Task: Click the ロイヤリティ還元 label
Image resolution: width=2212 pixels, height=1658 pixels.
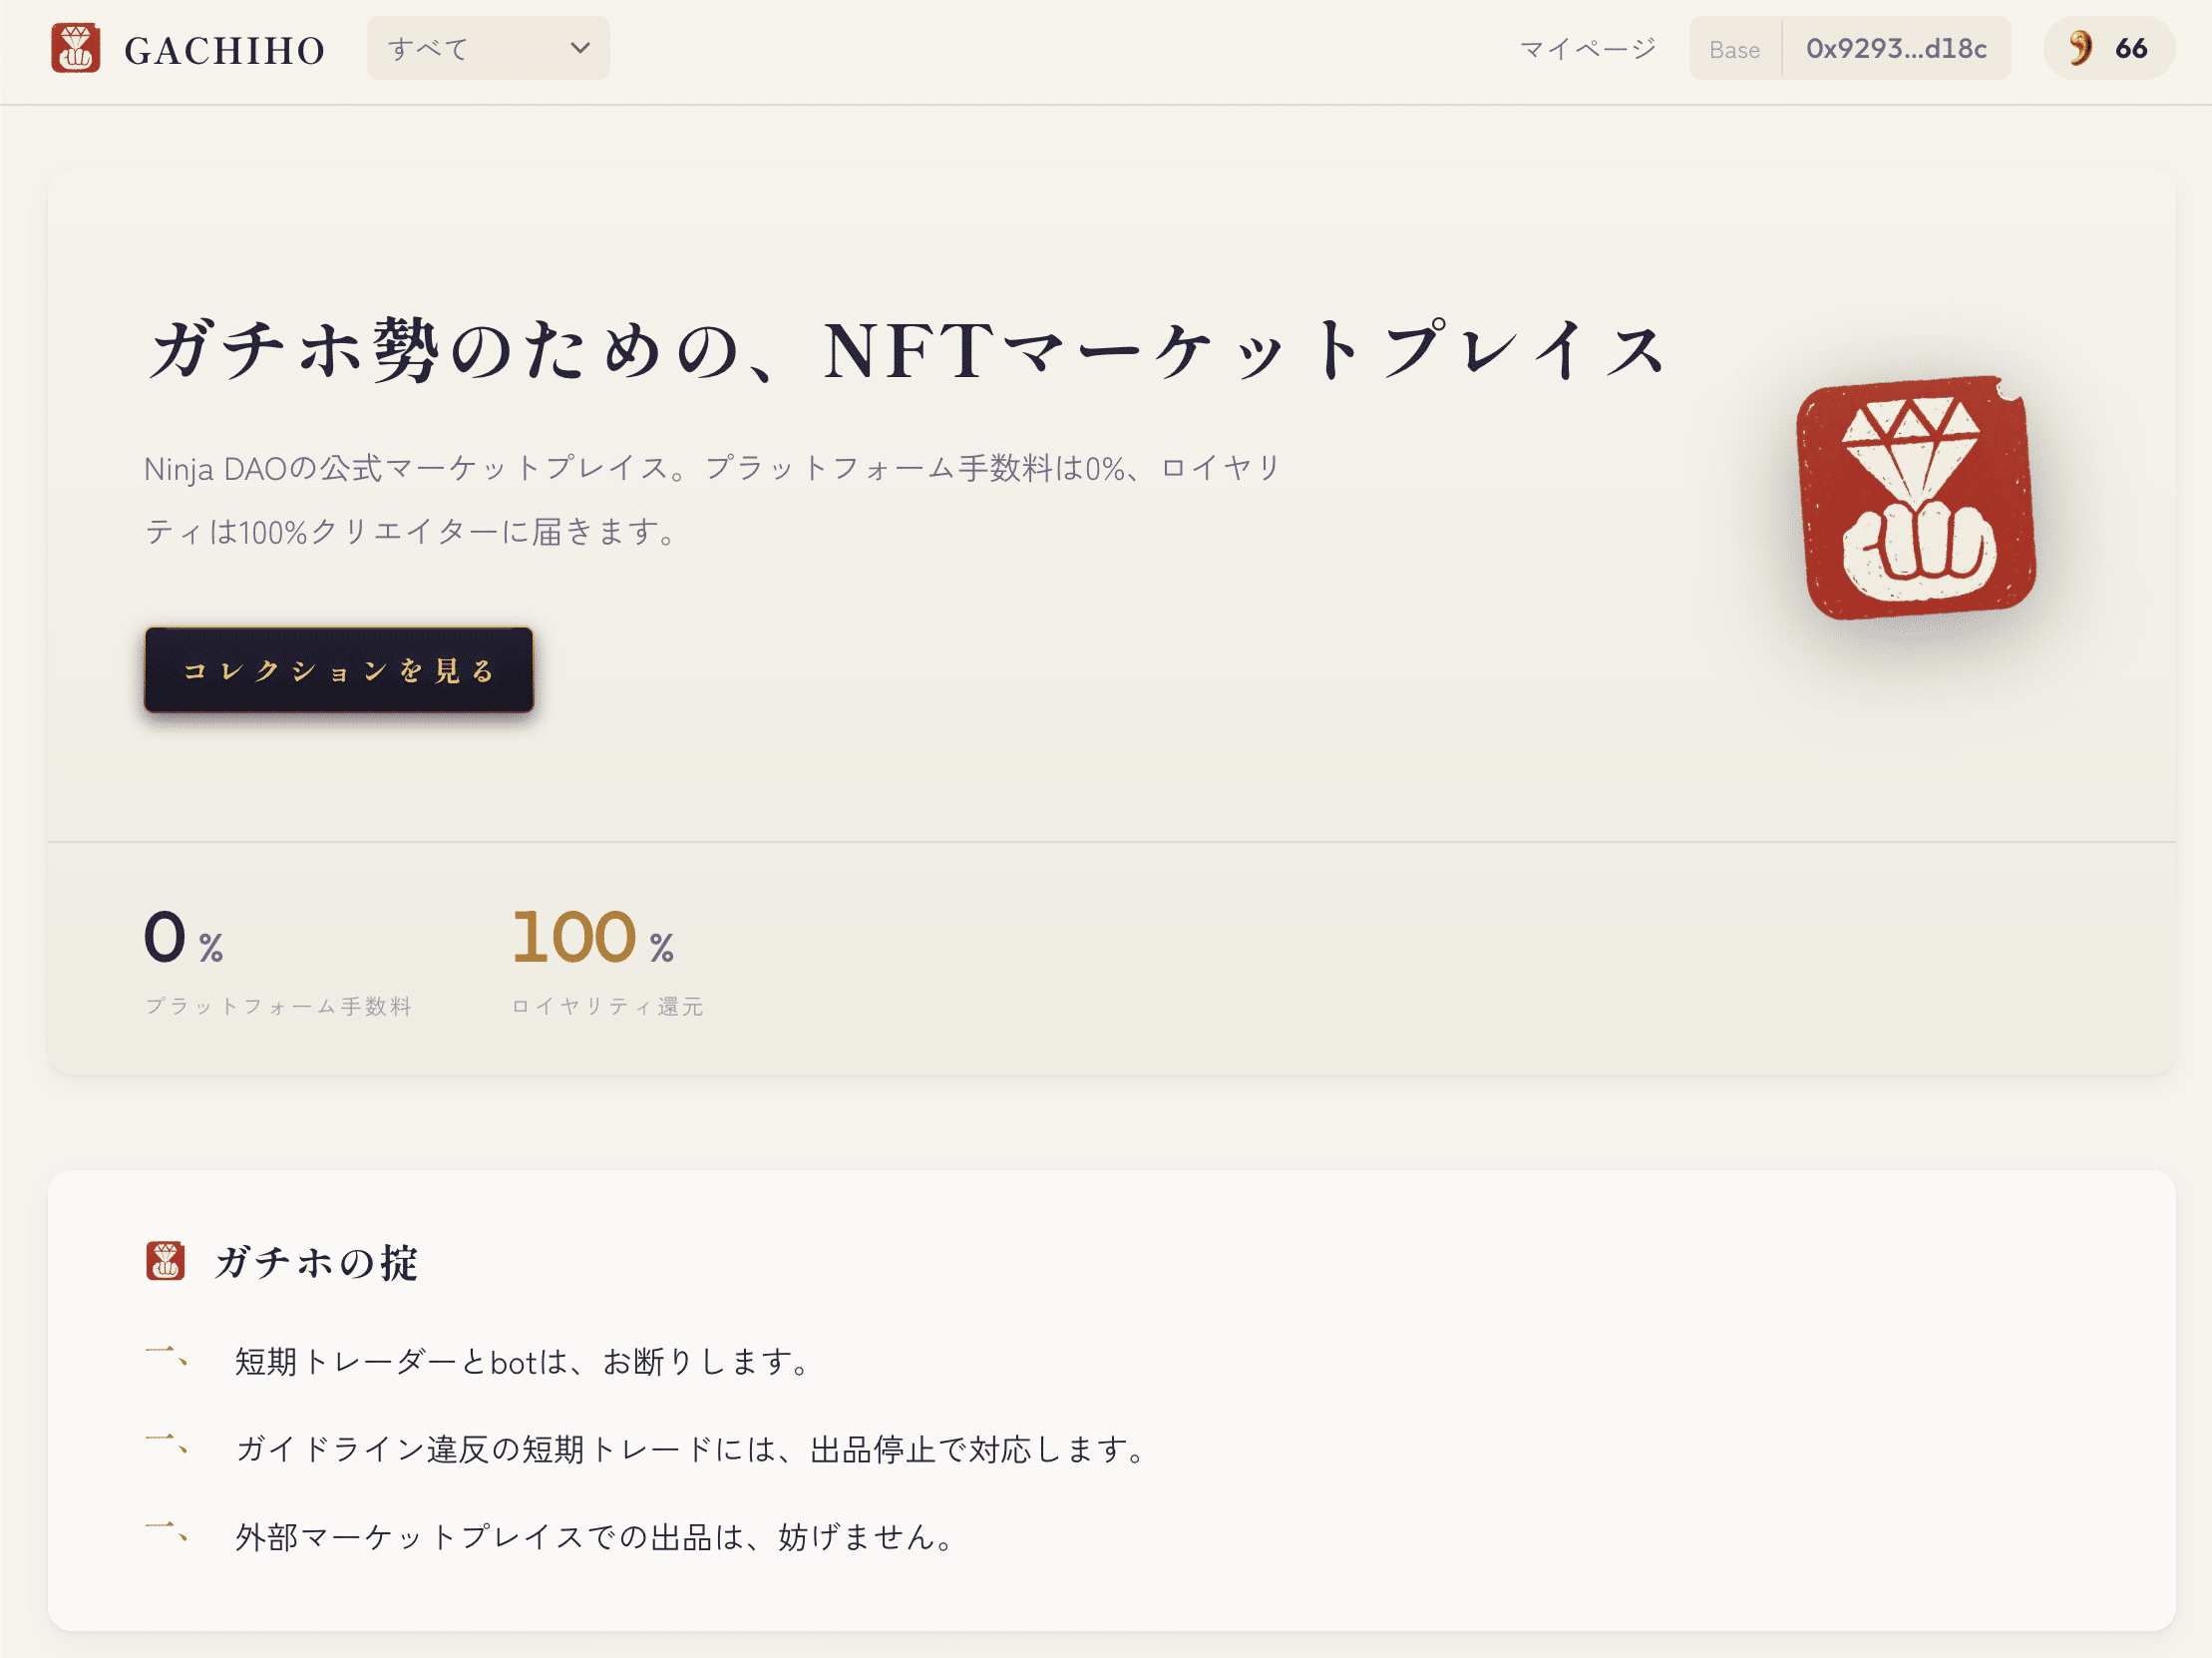Action: click(x=608, y=1006)
